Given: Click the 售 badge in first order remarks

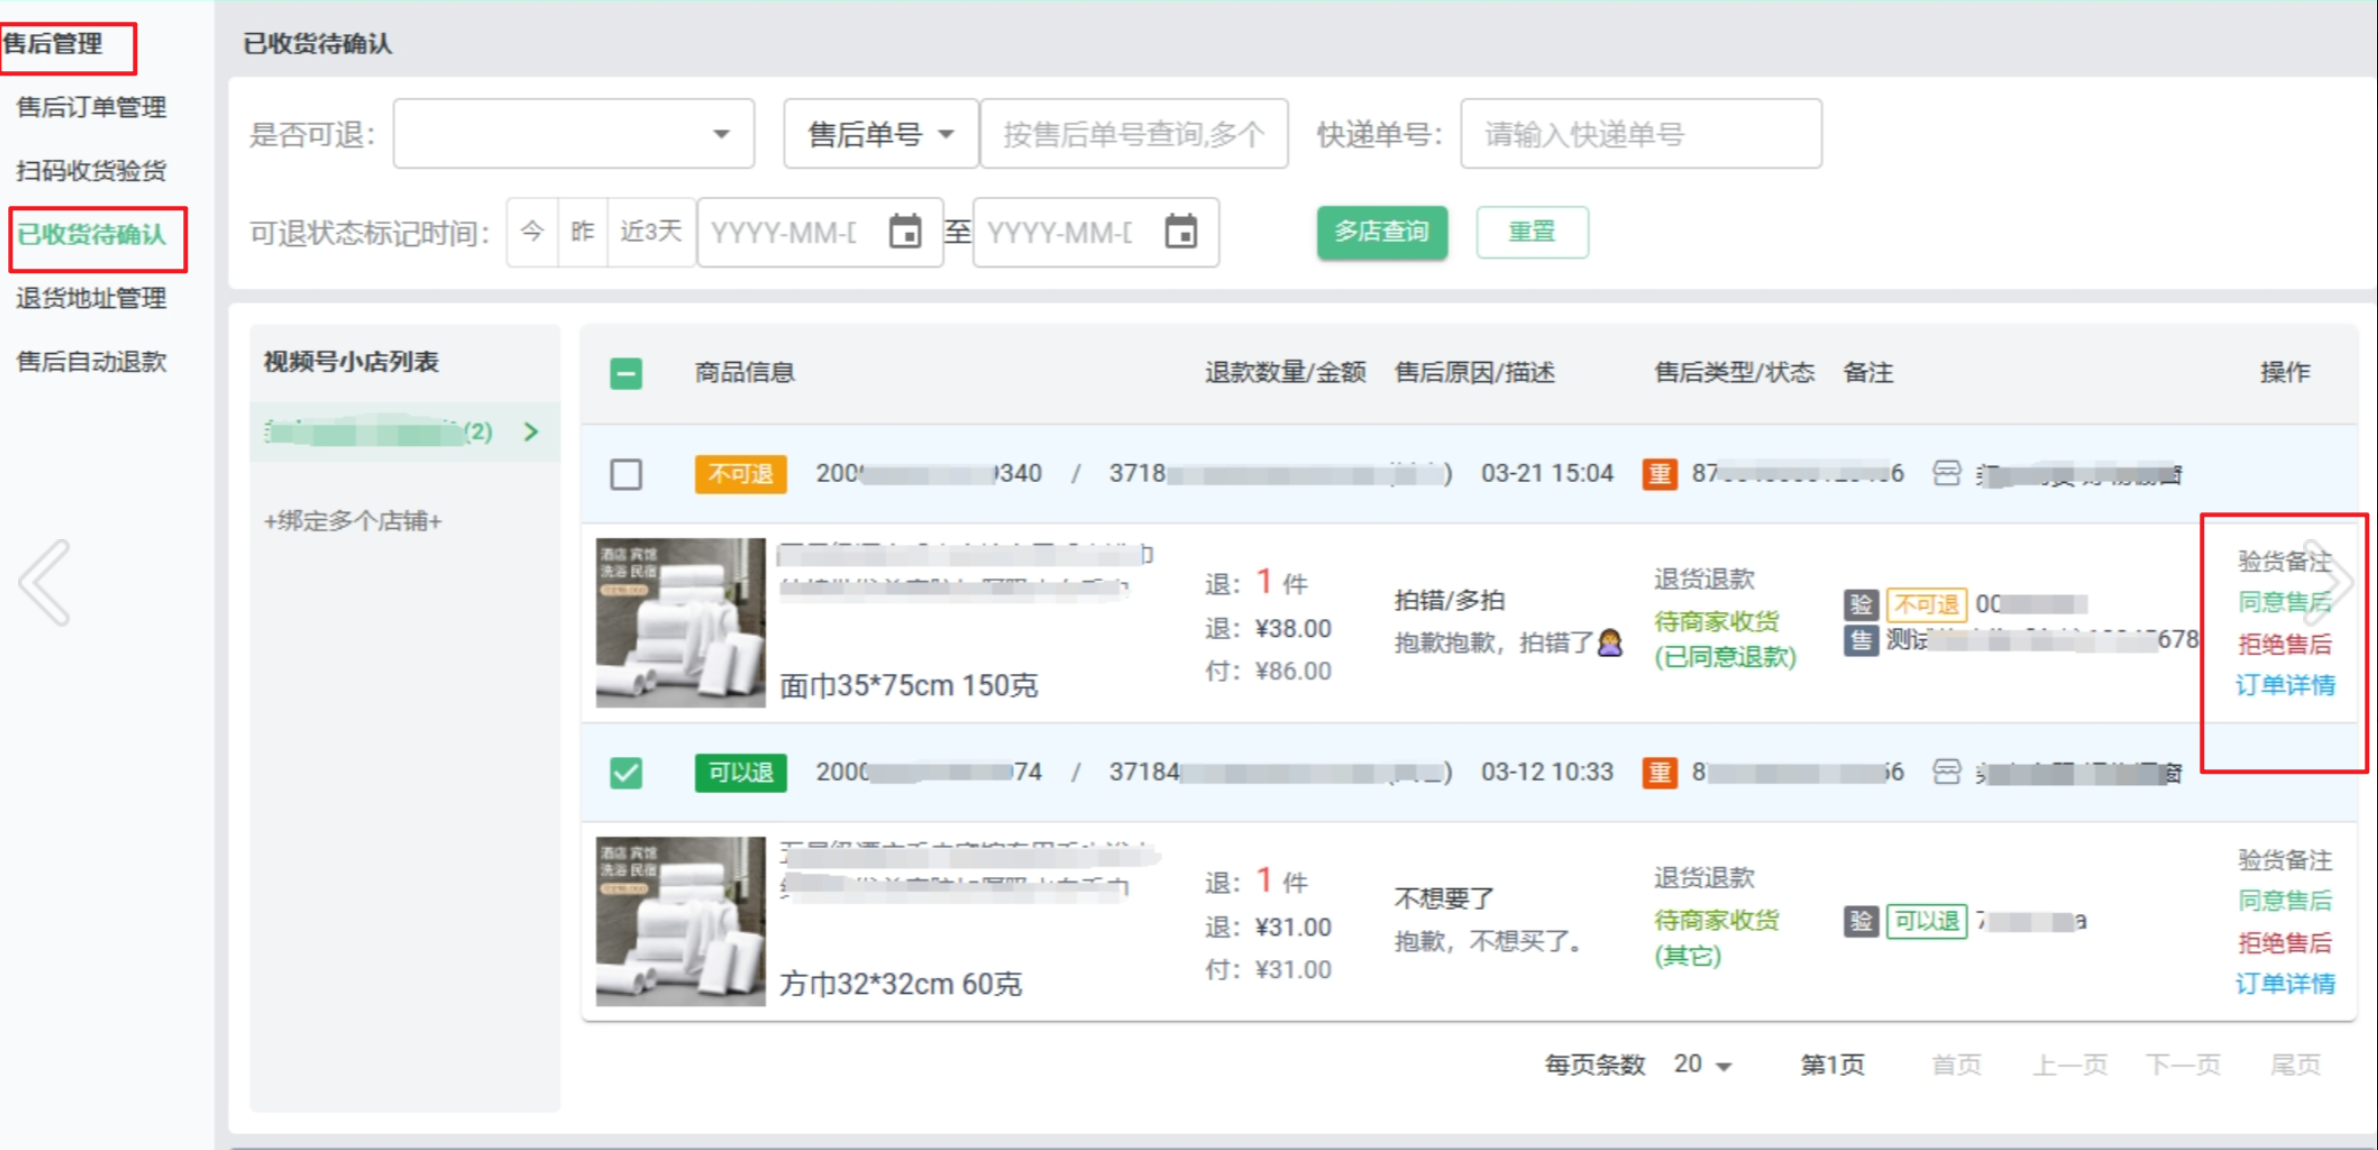Looking at the screenshot, I should [1861, 640].
